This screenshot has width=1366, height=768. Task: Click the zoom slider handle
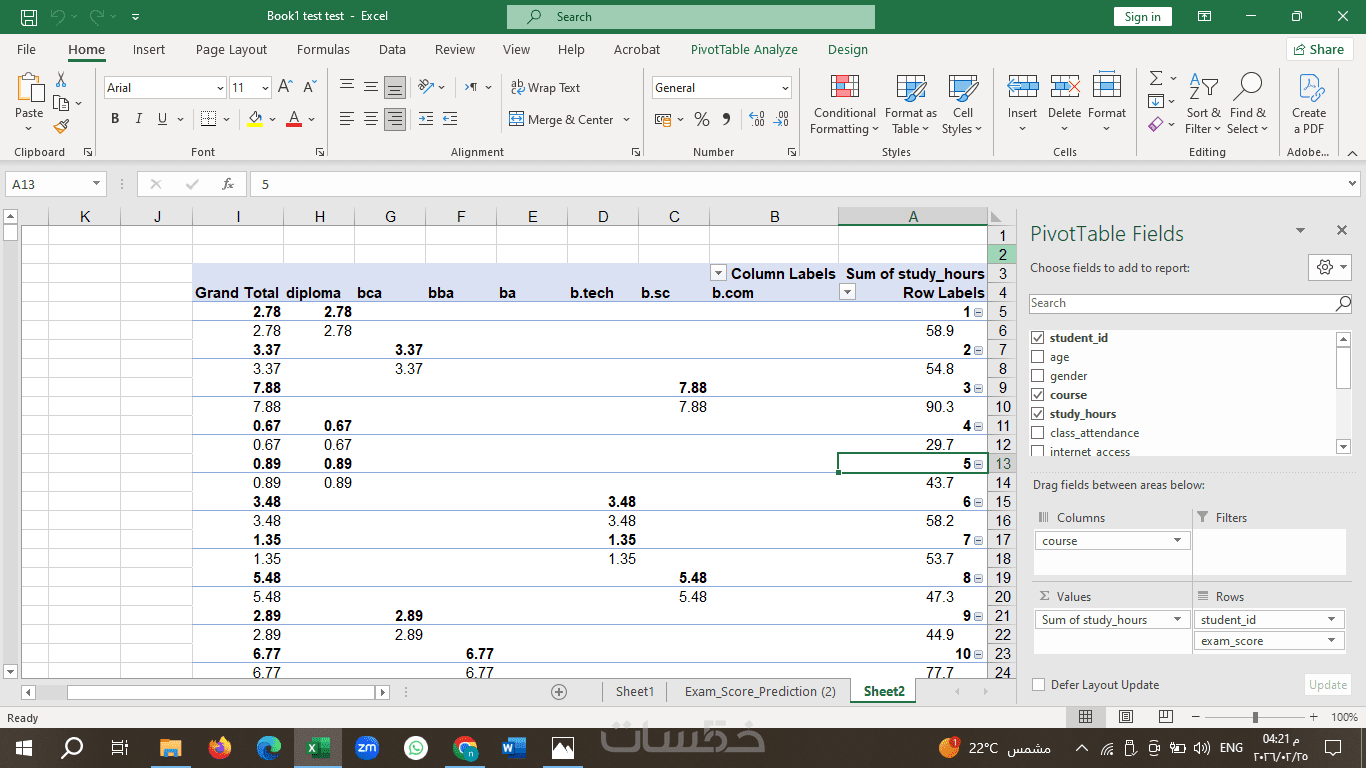click(x=1255, y=717)
